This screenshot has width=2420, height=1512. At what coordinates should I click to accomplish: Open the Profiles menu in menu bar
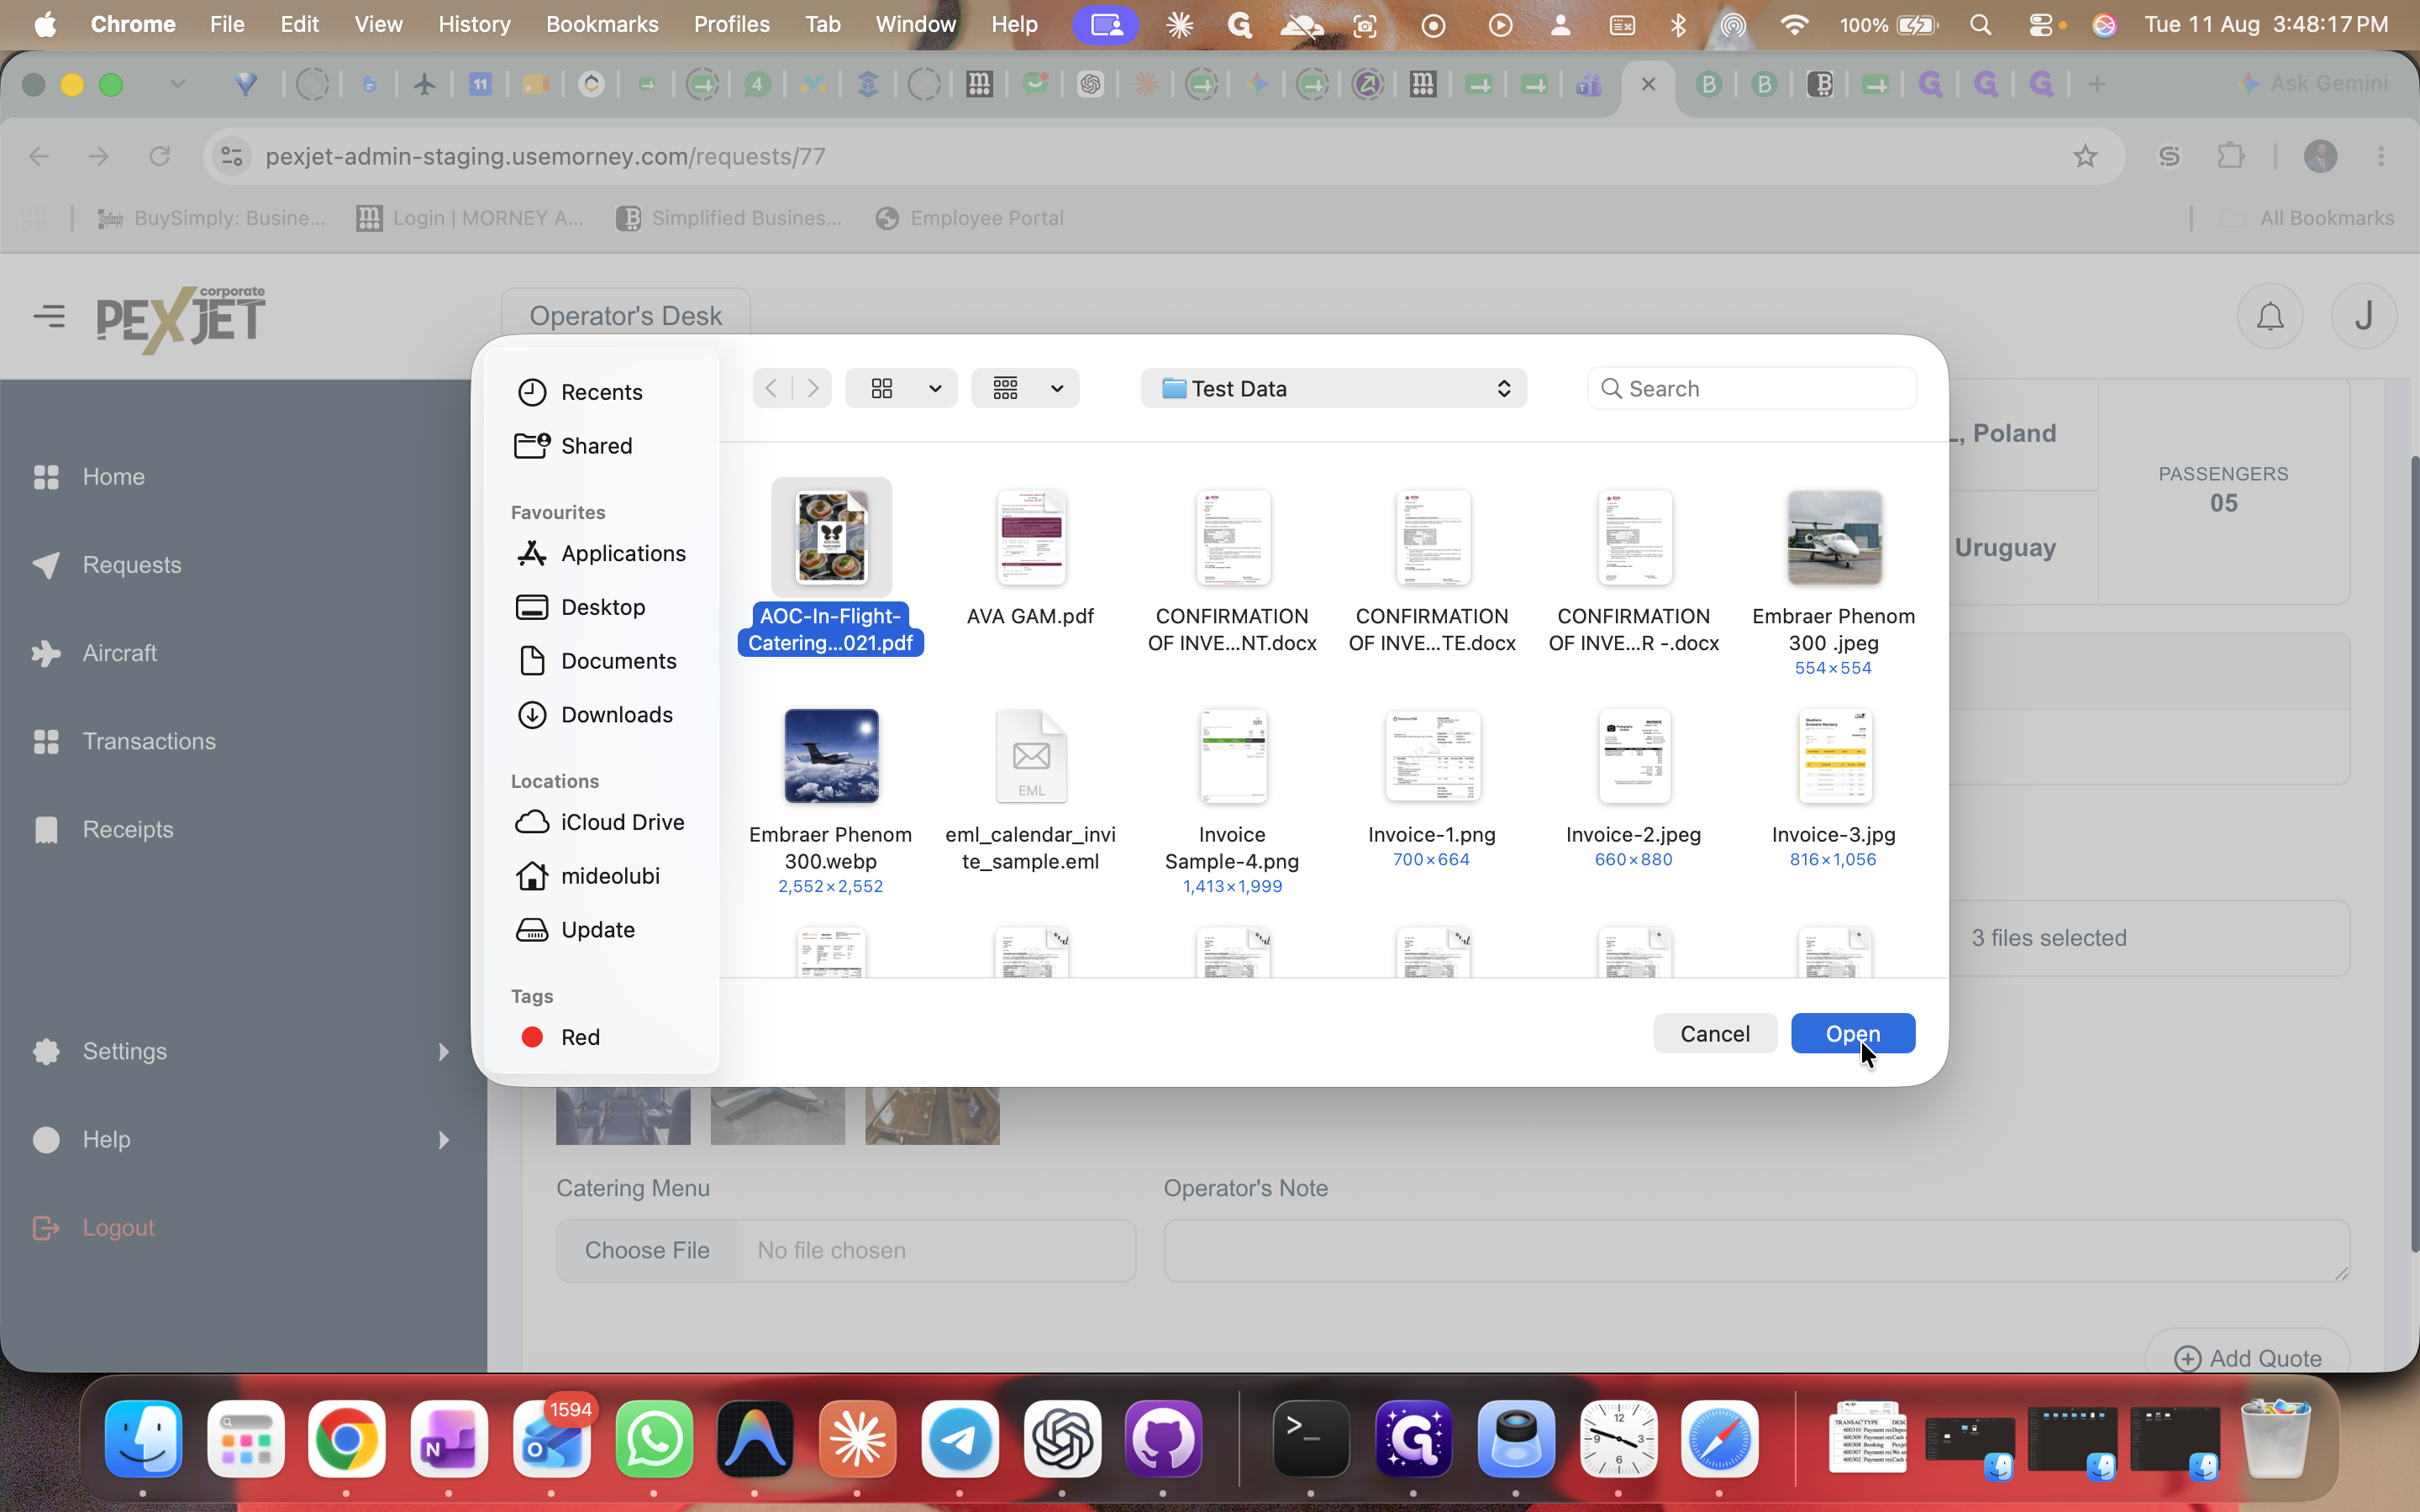coord(732,24)
